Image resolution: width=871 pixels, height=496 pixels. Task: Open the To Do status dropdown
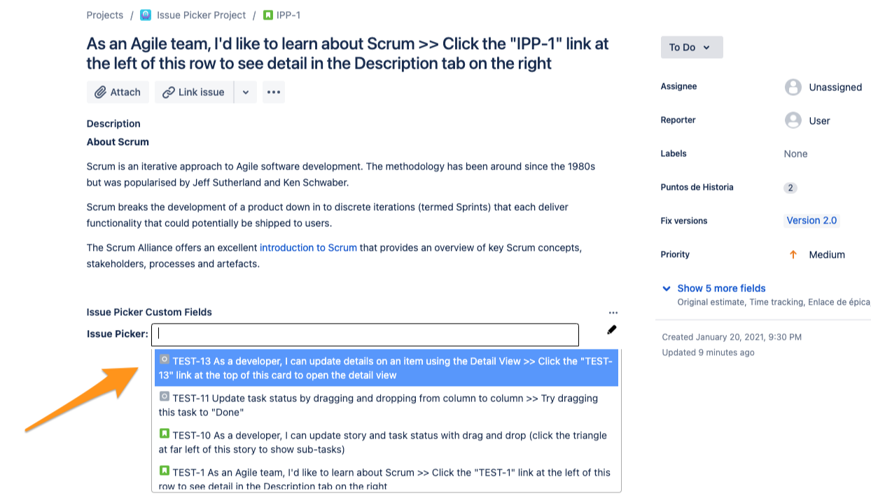click(x=691, y=47)
